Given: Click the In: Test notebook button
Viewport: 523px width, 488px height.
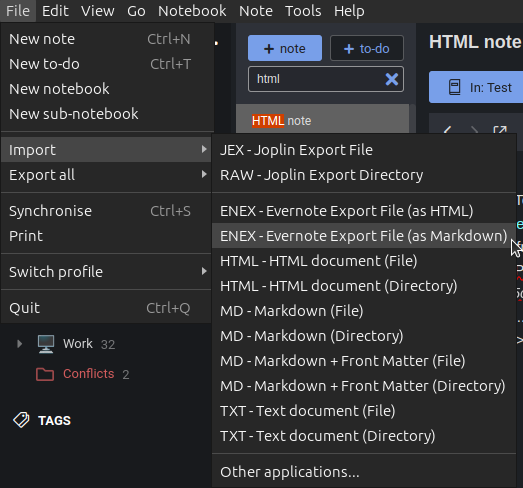Looking at the screenshot, I should pyautogui.click(x=476, y=87).
